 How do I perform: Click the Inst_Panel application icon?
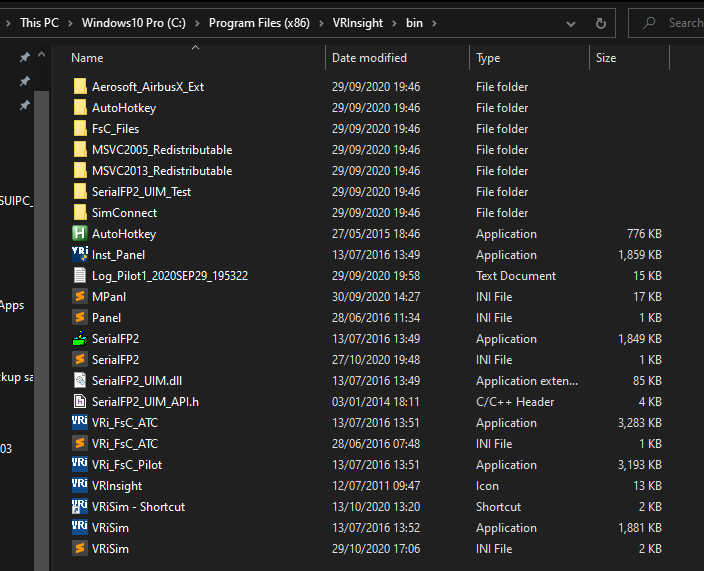coord(80,255)
